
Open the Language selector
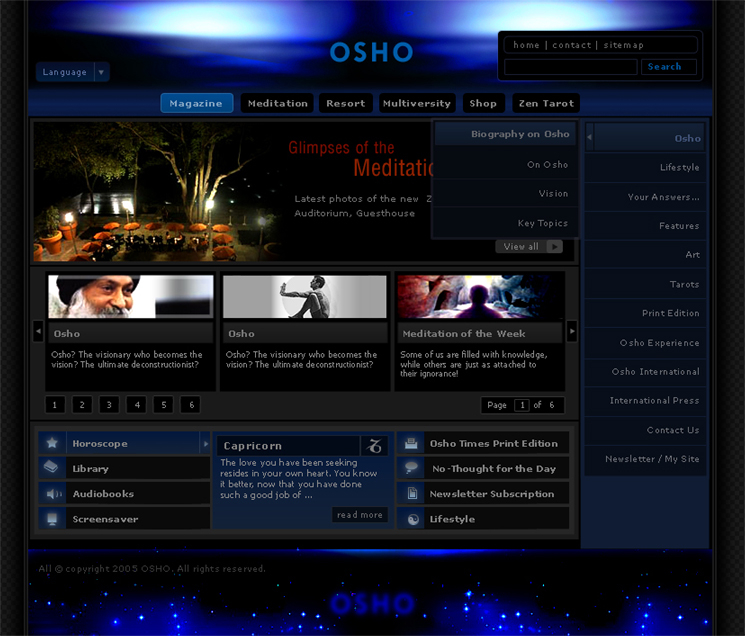73,72
